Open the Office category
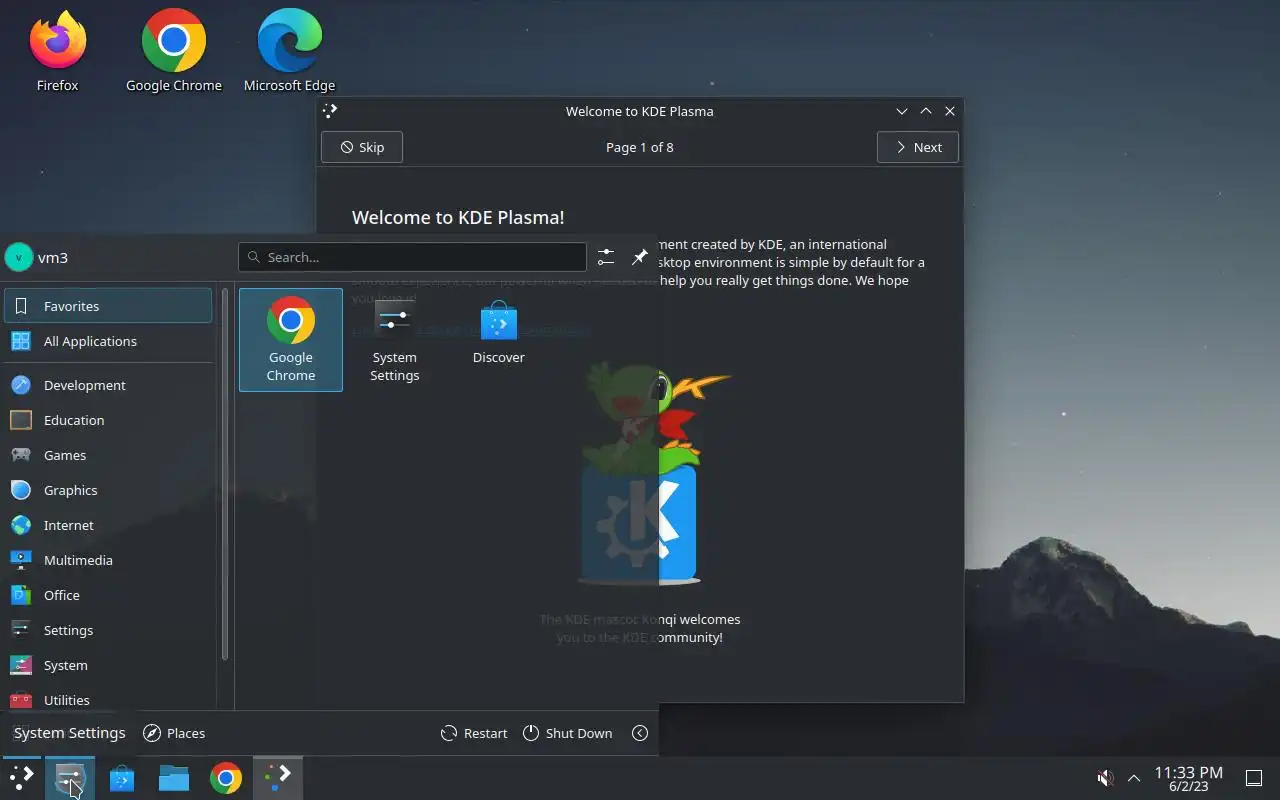The height and width of the screenshot is (800, 1280). (108, 595)
